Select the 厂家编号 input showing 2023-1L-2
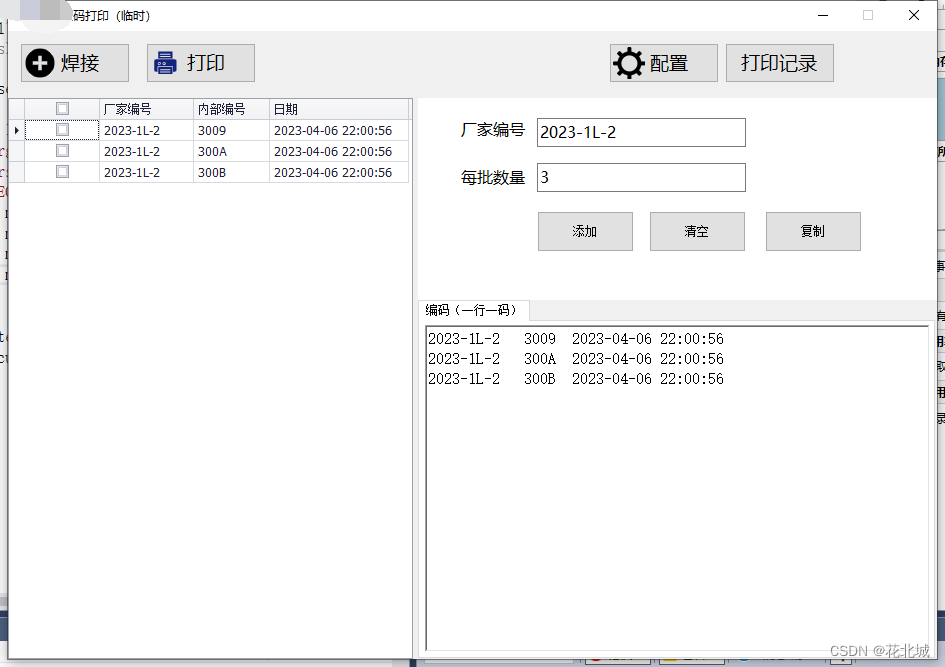The width and height of the screenshot is (945, 667). [x=640, y=132]
